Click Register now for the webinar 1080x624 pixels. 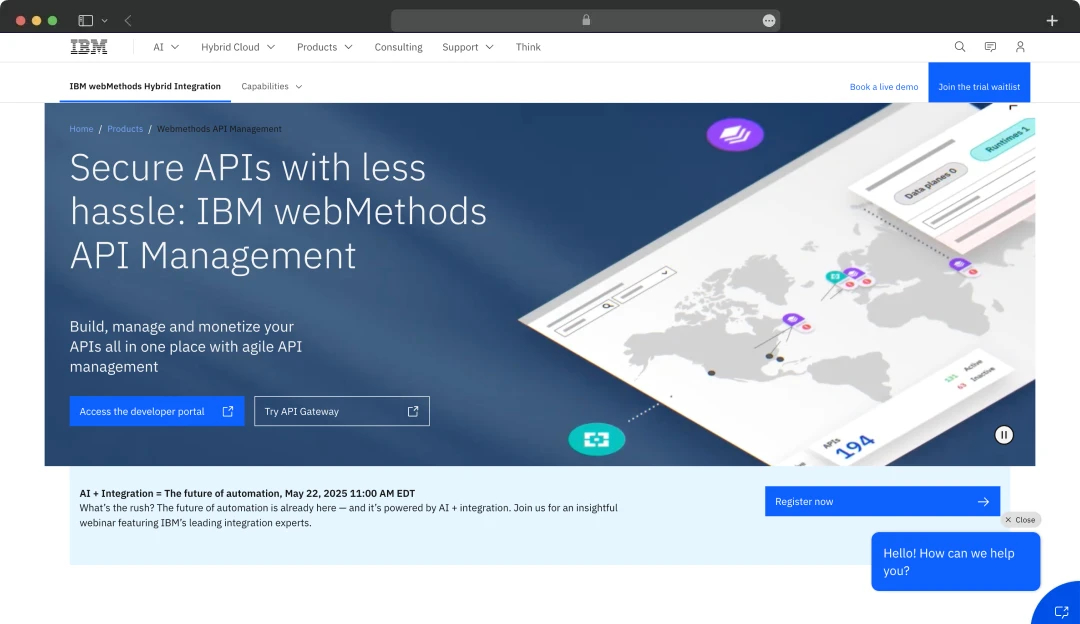(x=882, y=501)
